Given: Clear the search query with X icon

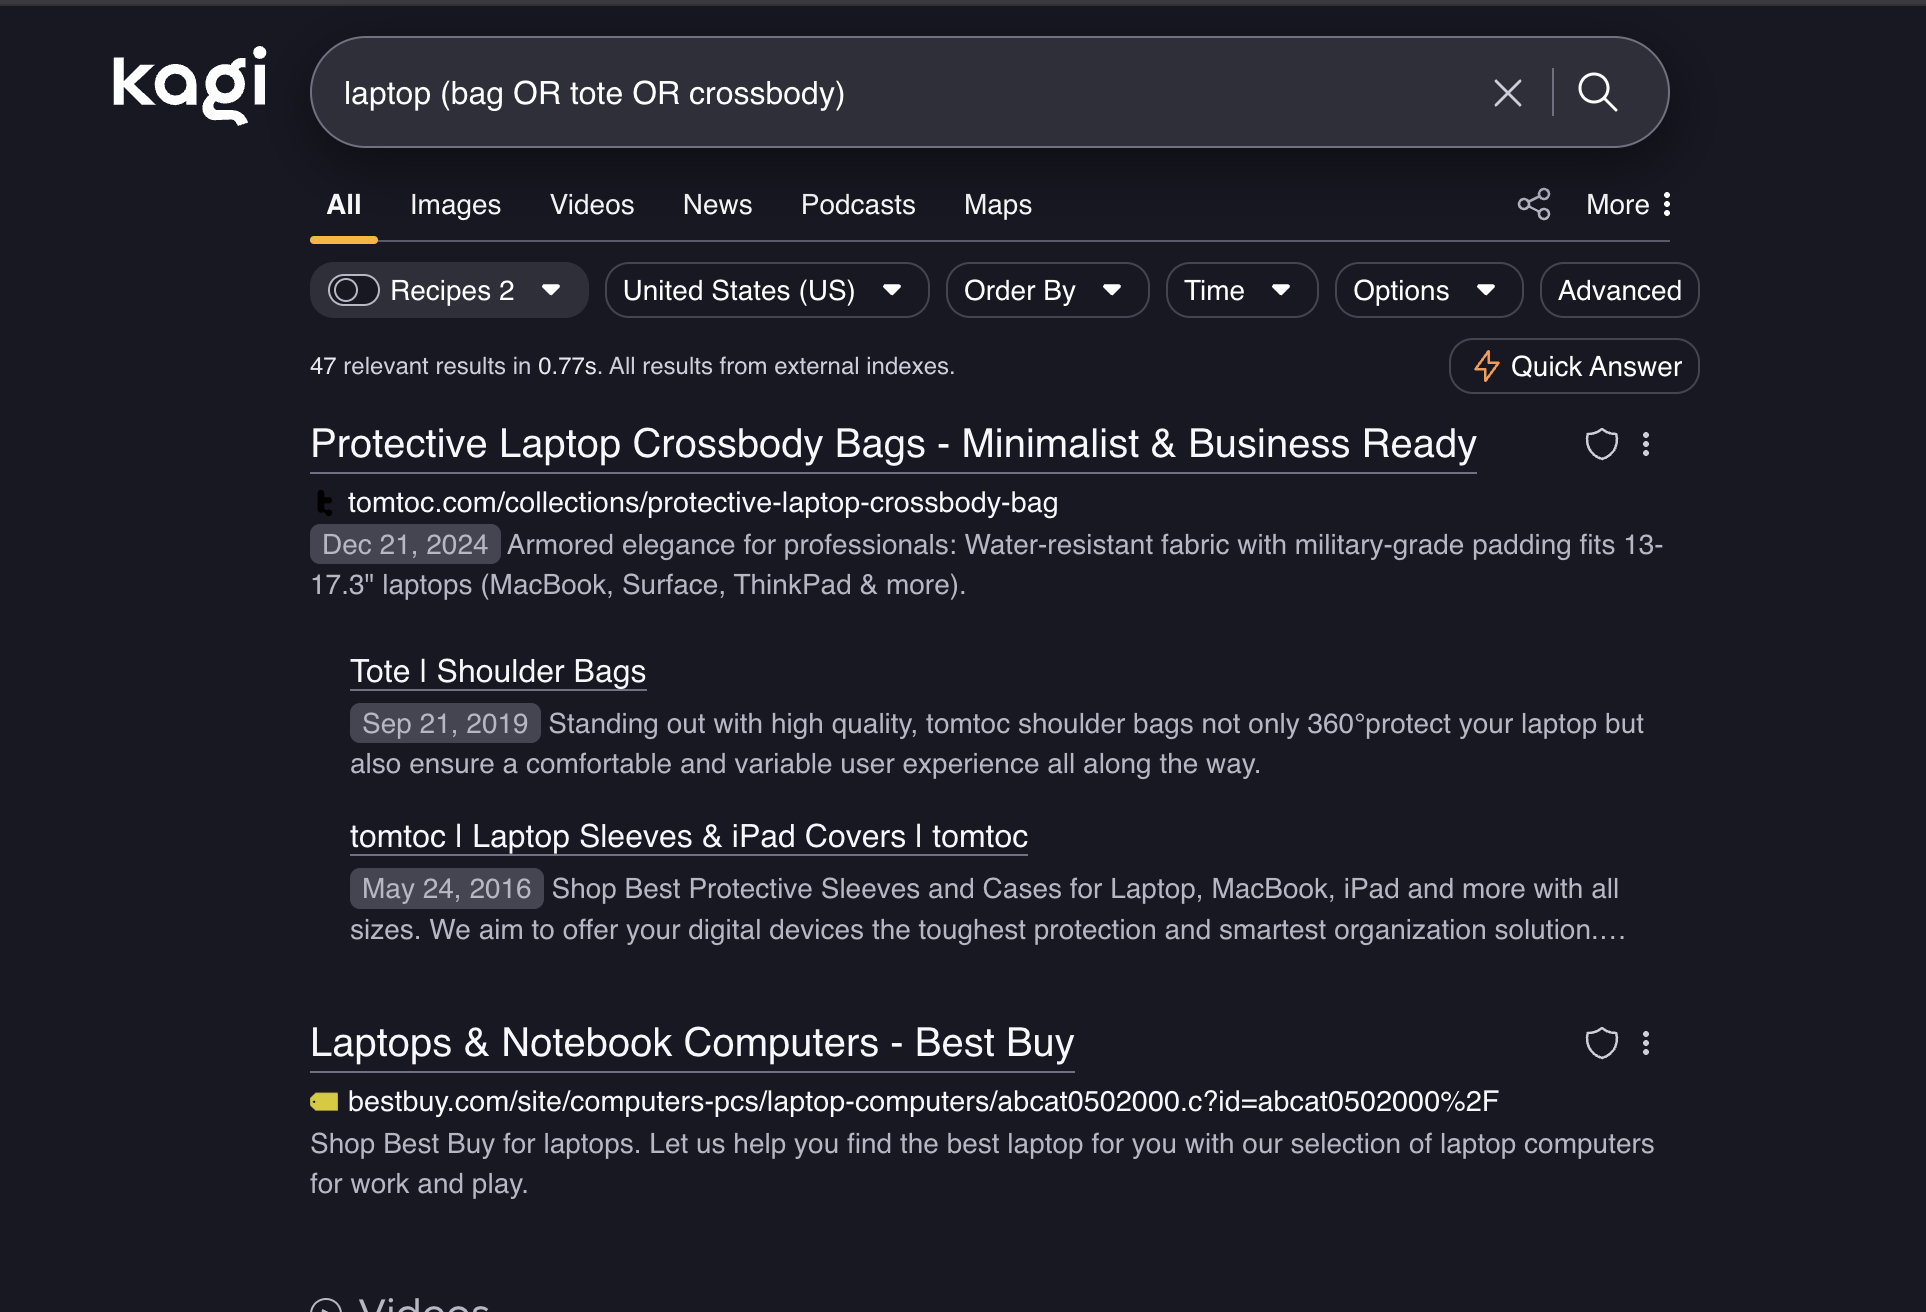Looking at the screenshot, I should click(x=1507, y=93).
